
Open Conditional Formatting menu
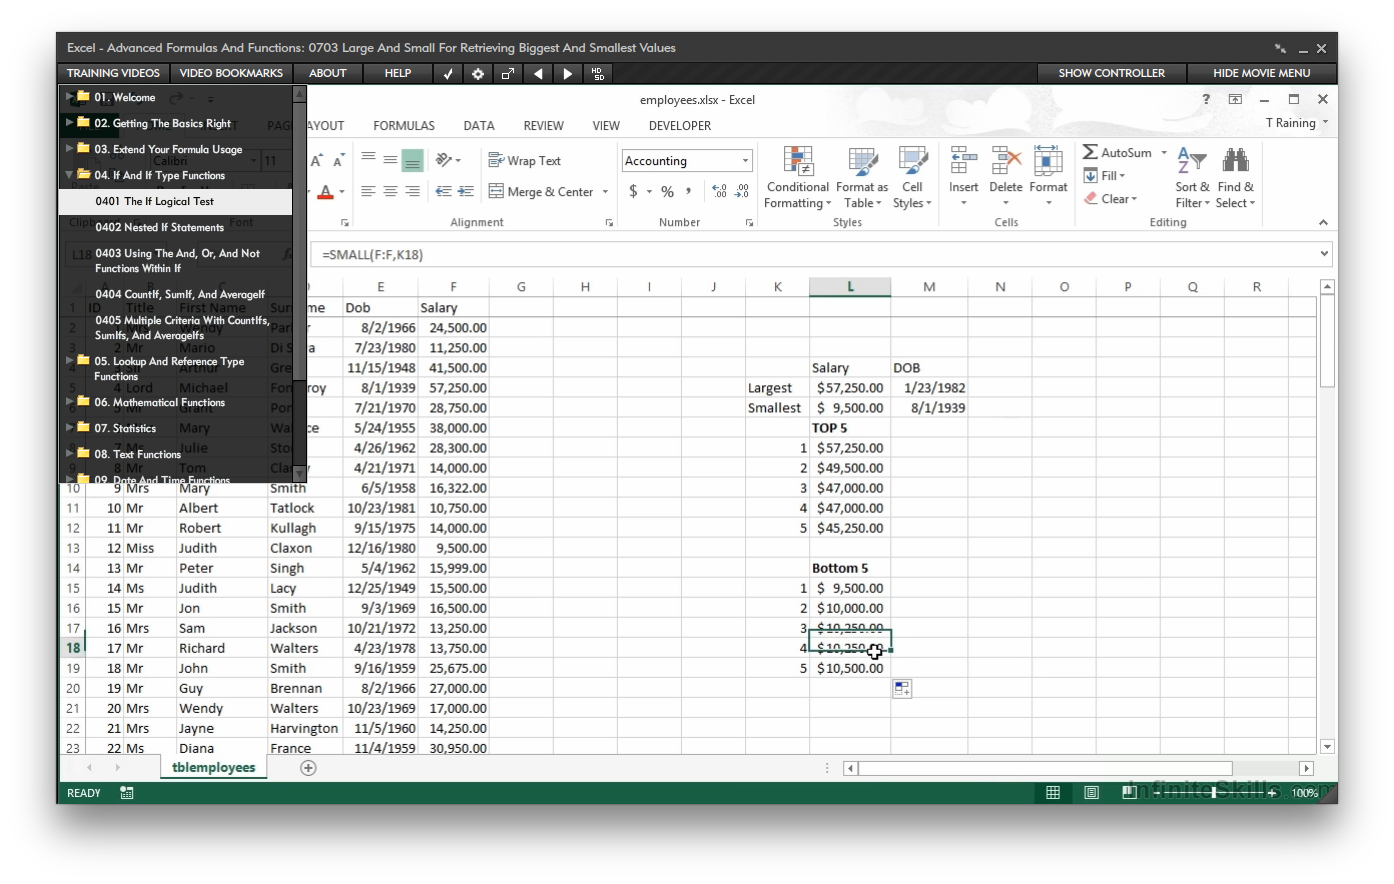point(797,177)
